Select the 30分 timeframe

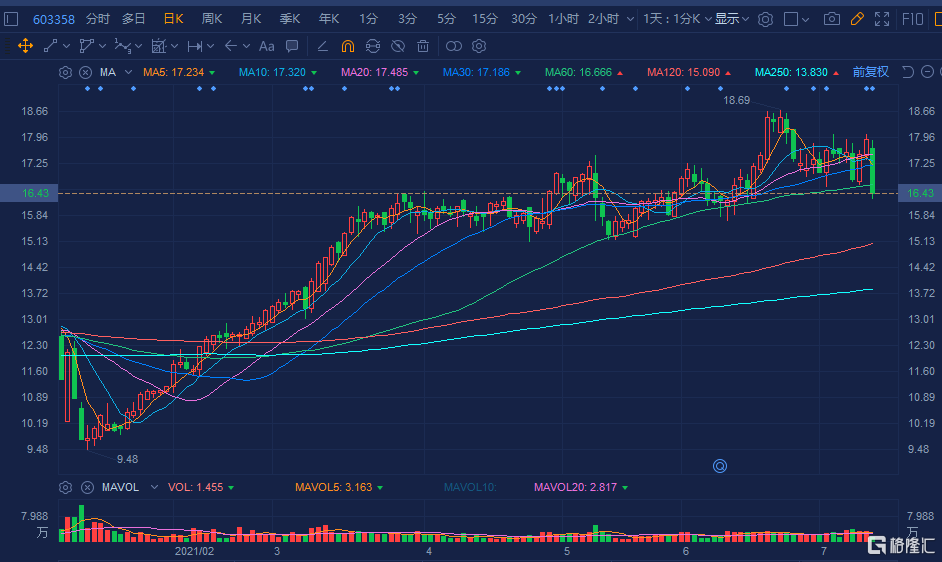point(524,19)
